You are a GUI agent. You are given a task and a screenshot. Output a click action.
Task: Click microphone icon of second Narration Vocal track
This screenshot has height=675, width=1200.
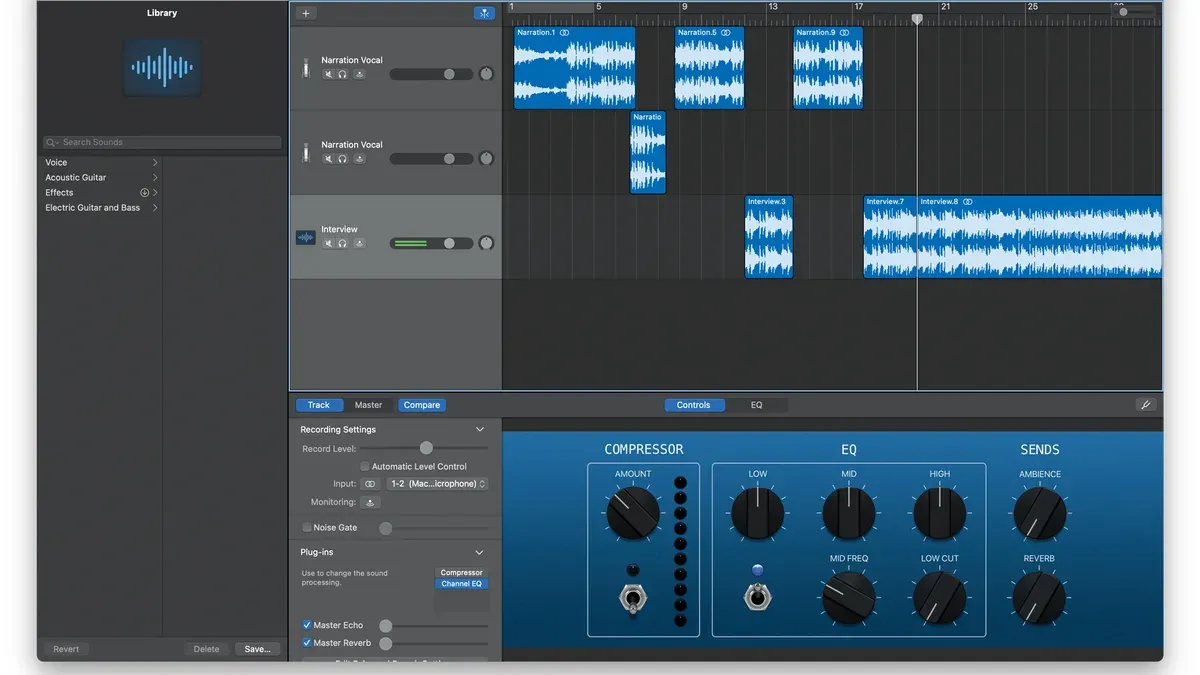coord(306,153)
